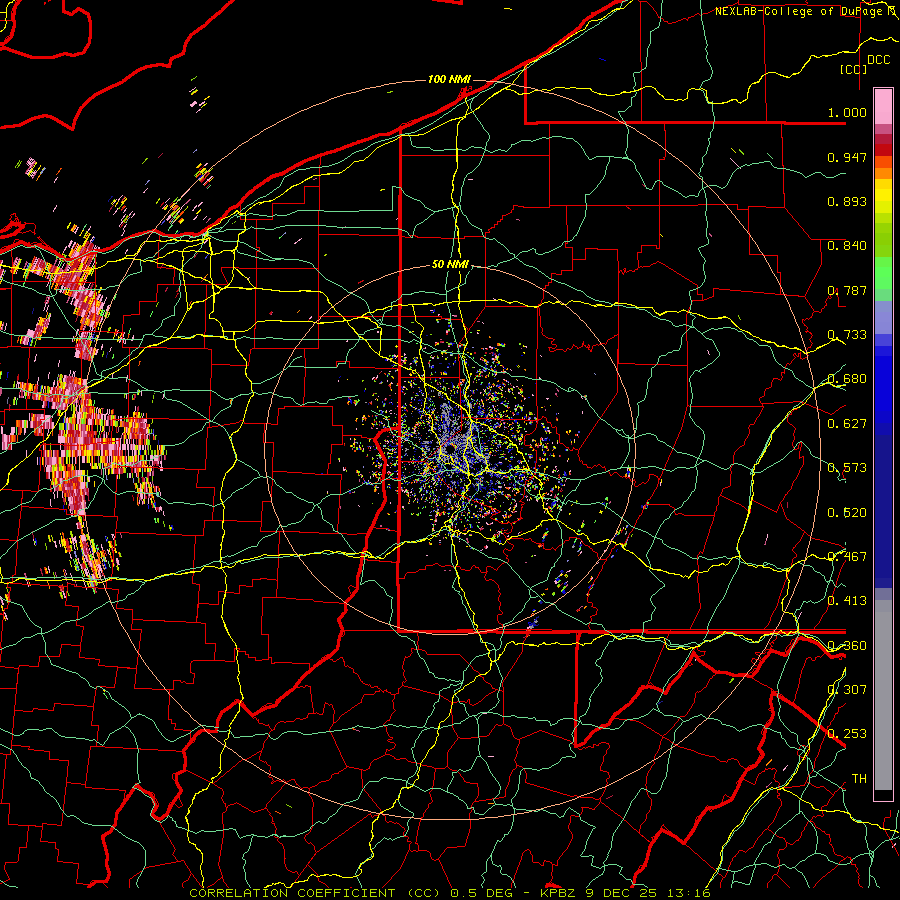Select the 0.627 scale value

[x=847, y=424]
